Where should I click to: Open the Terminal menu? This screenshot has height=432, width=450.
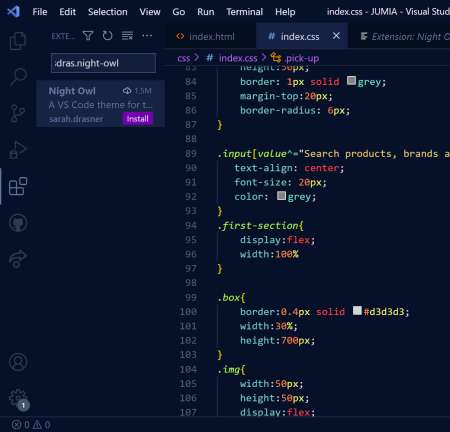coord(245,12)
